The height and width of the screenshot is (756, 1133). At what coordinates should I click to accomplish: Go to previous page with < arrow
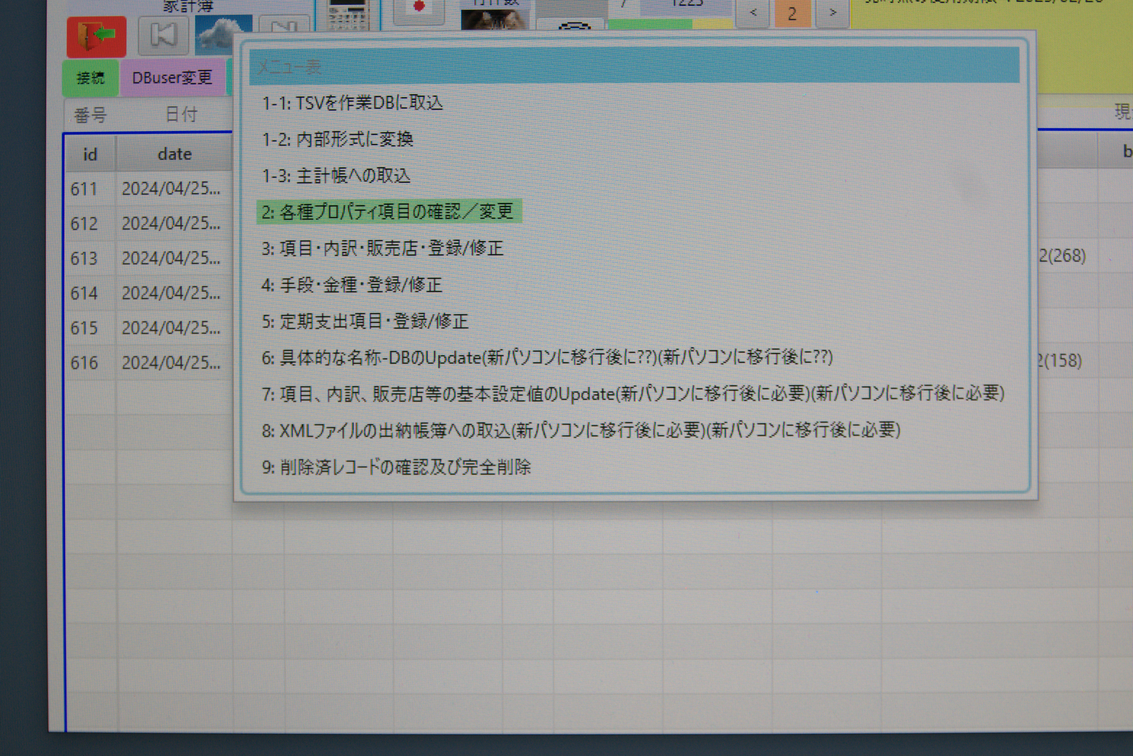(x=753, y=13)
